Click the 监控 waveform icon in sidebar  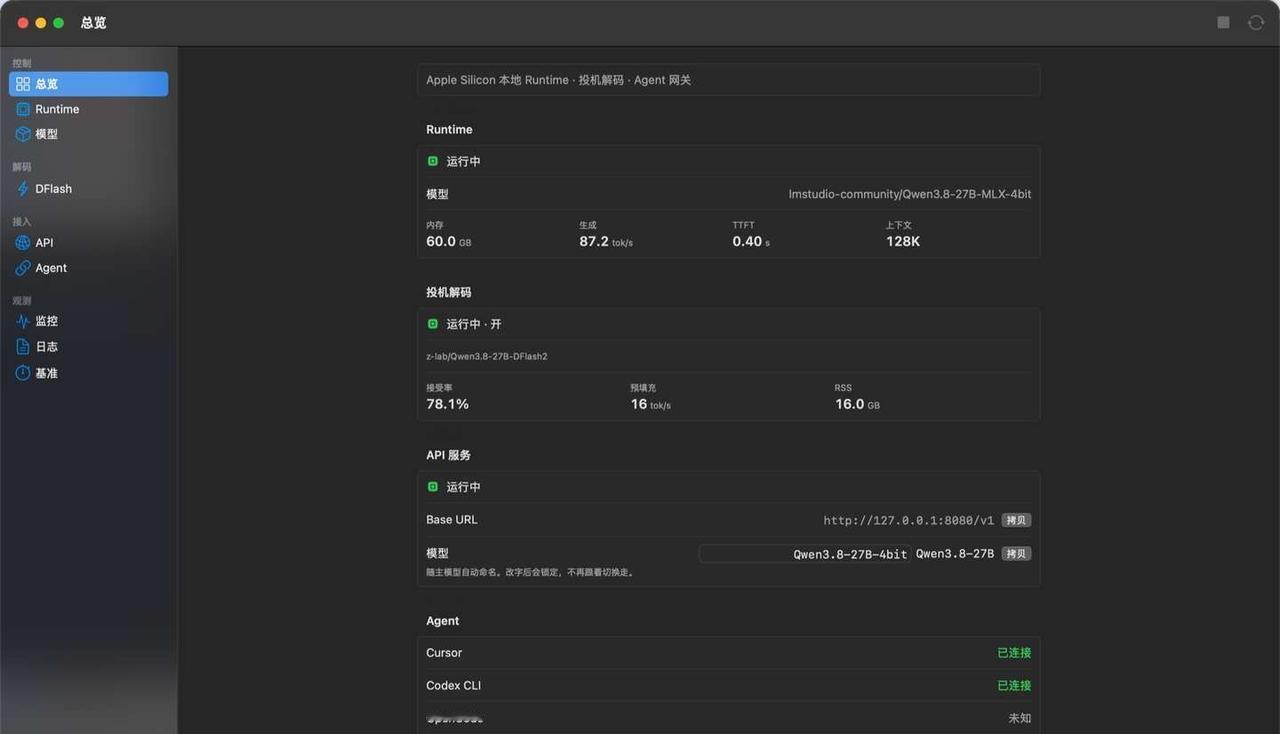click(23, 321)
